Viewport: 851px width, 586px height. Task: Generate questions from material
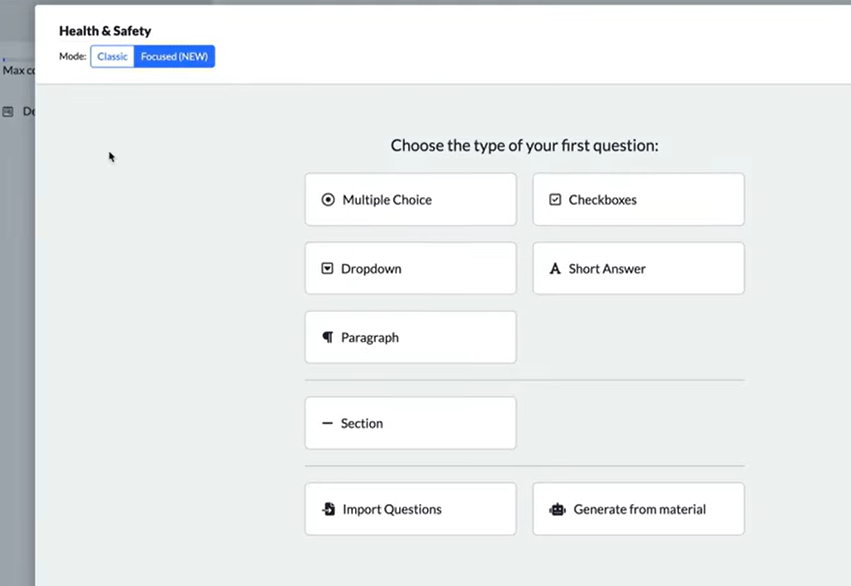click(638, 509)
